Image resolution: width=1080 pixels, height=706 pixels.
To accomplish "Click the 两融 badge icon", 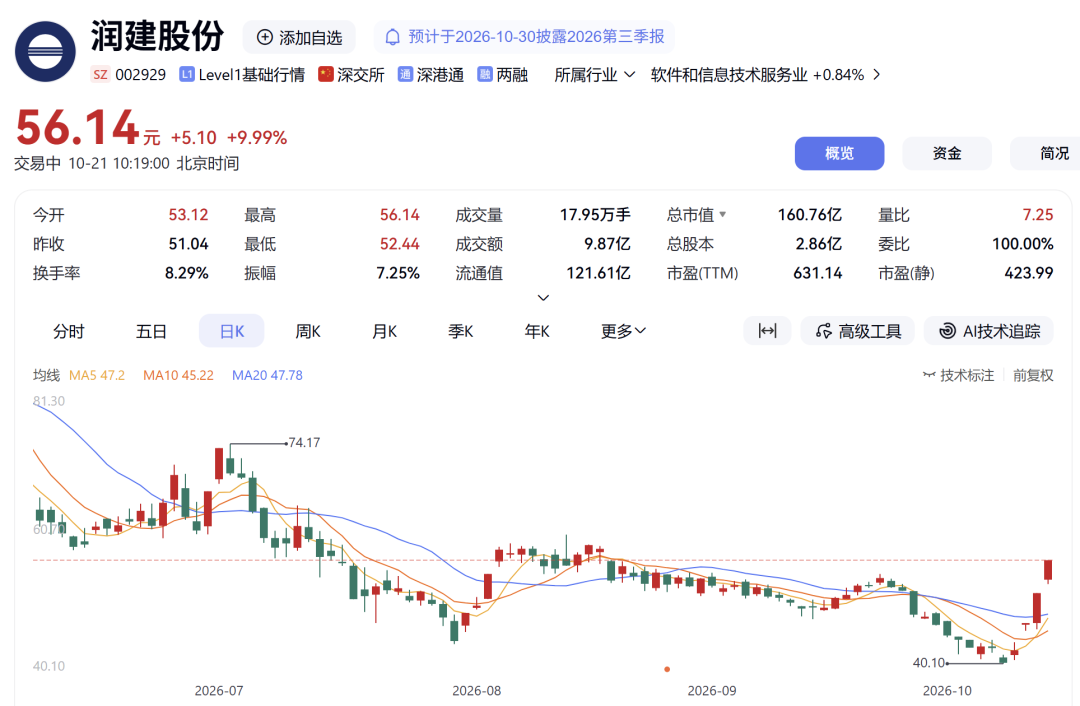I will point(485,74).
